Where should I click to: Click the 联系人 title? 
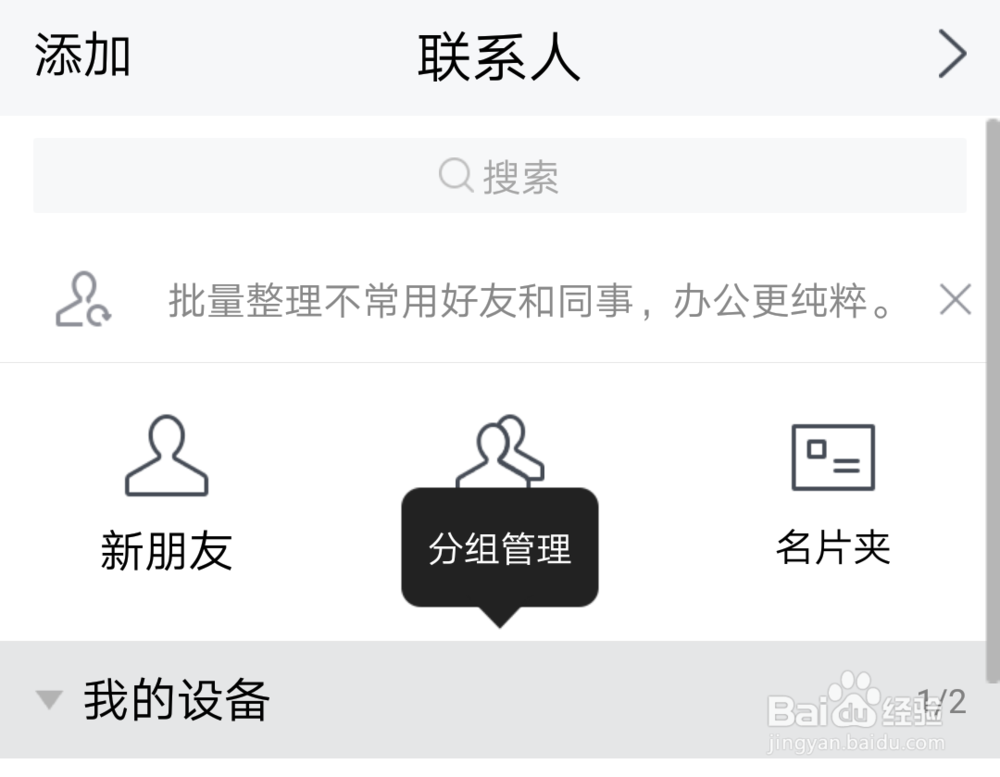(499, 57)
